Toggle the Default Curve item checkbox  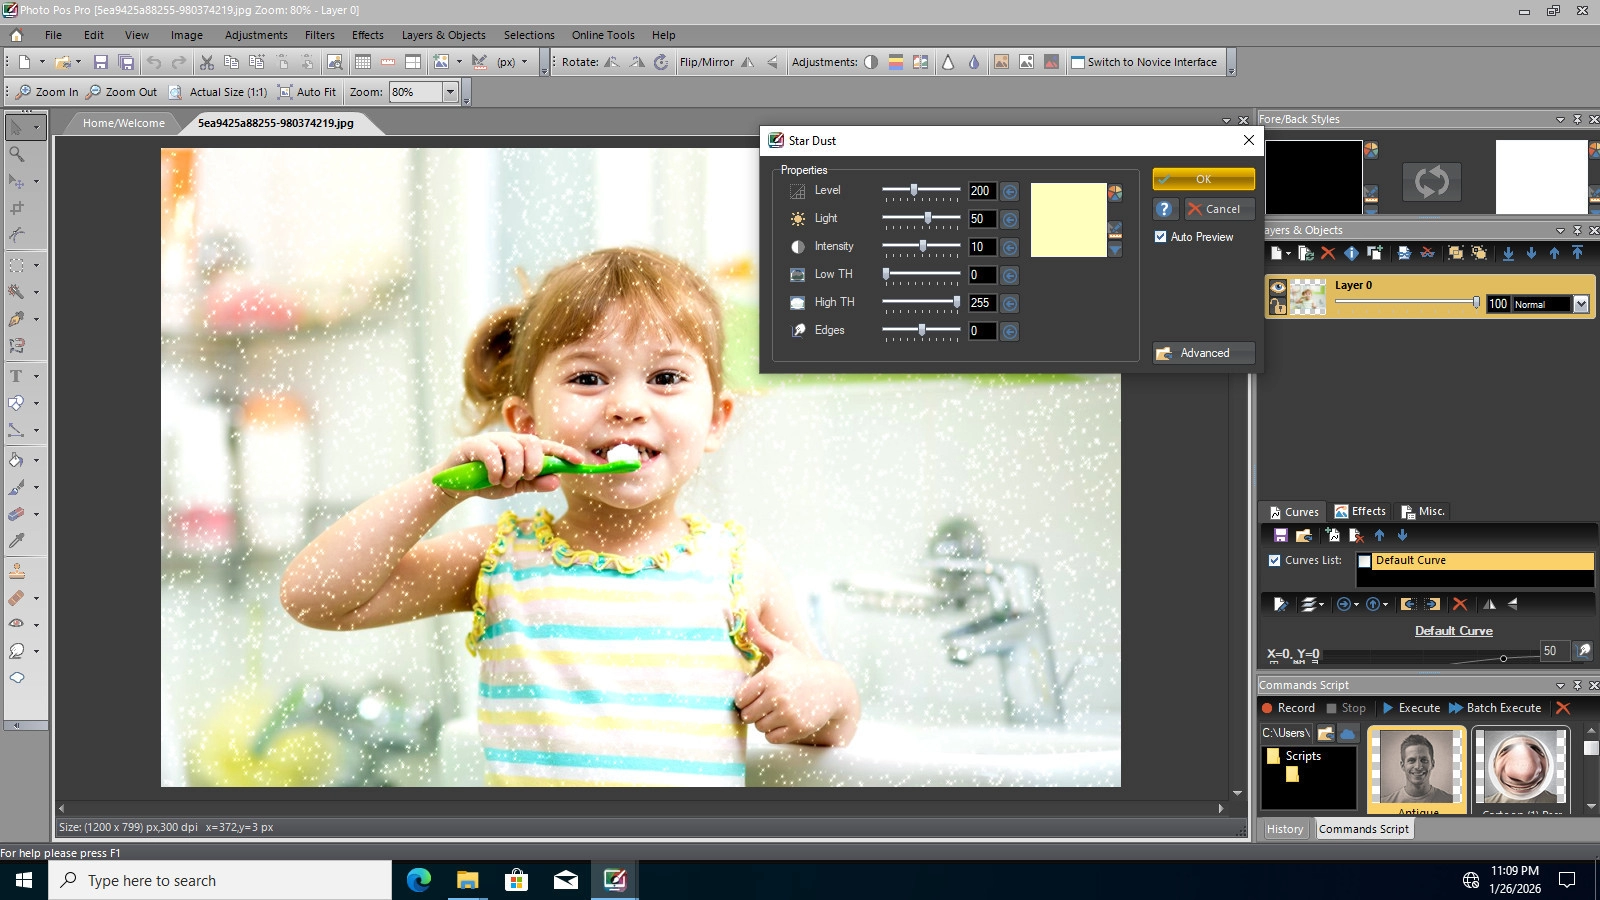point(1365,561)
